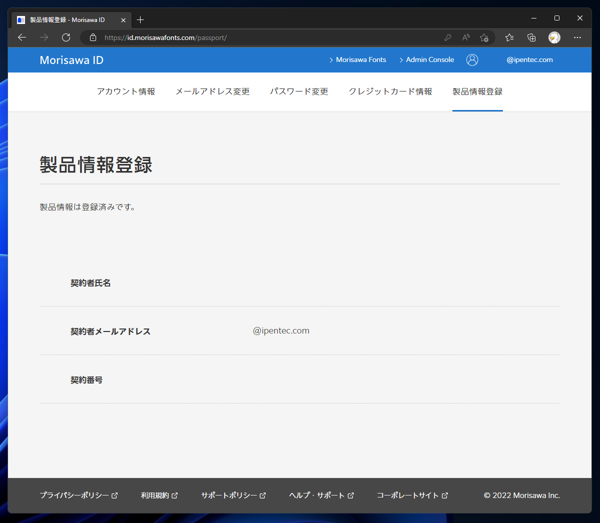Open the ヘルプ・サポート footer link

[x=321, y=495]
